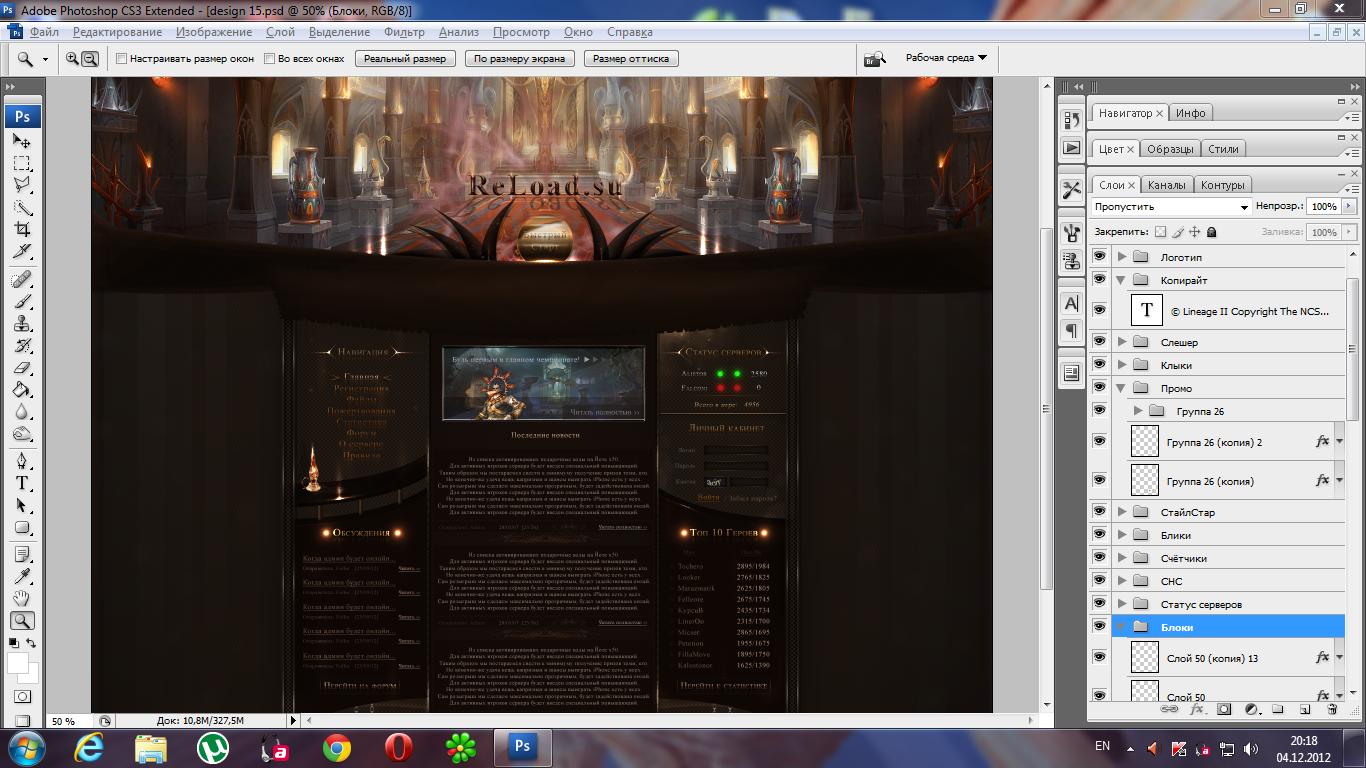Open Google Chrome from the taskbar
This screenshot has width=1366, height=768.
tap(337, 746)
